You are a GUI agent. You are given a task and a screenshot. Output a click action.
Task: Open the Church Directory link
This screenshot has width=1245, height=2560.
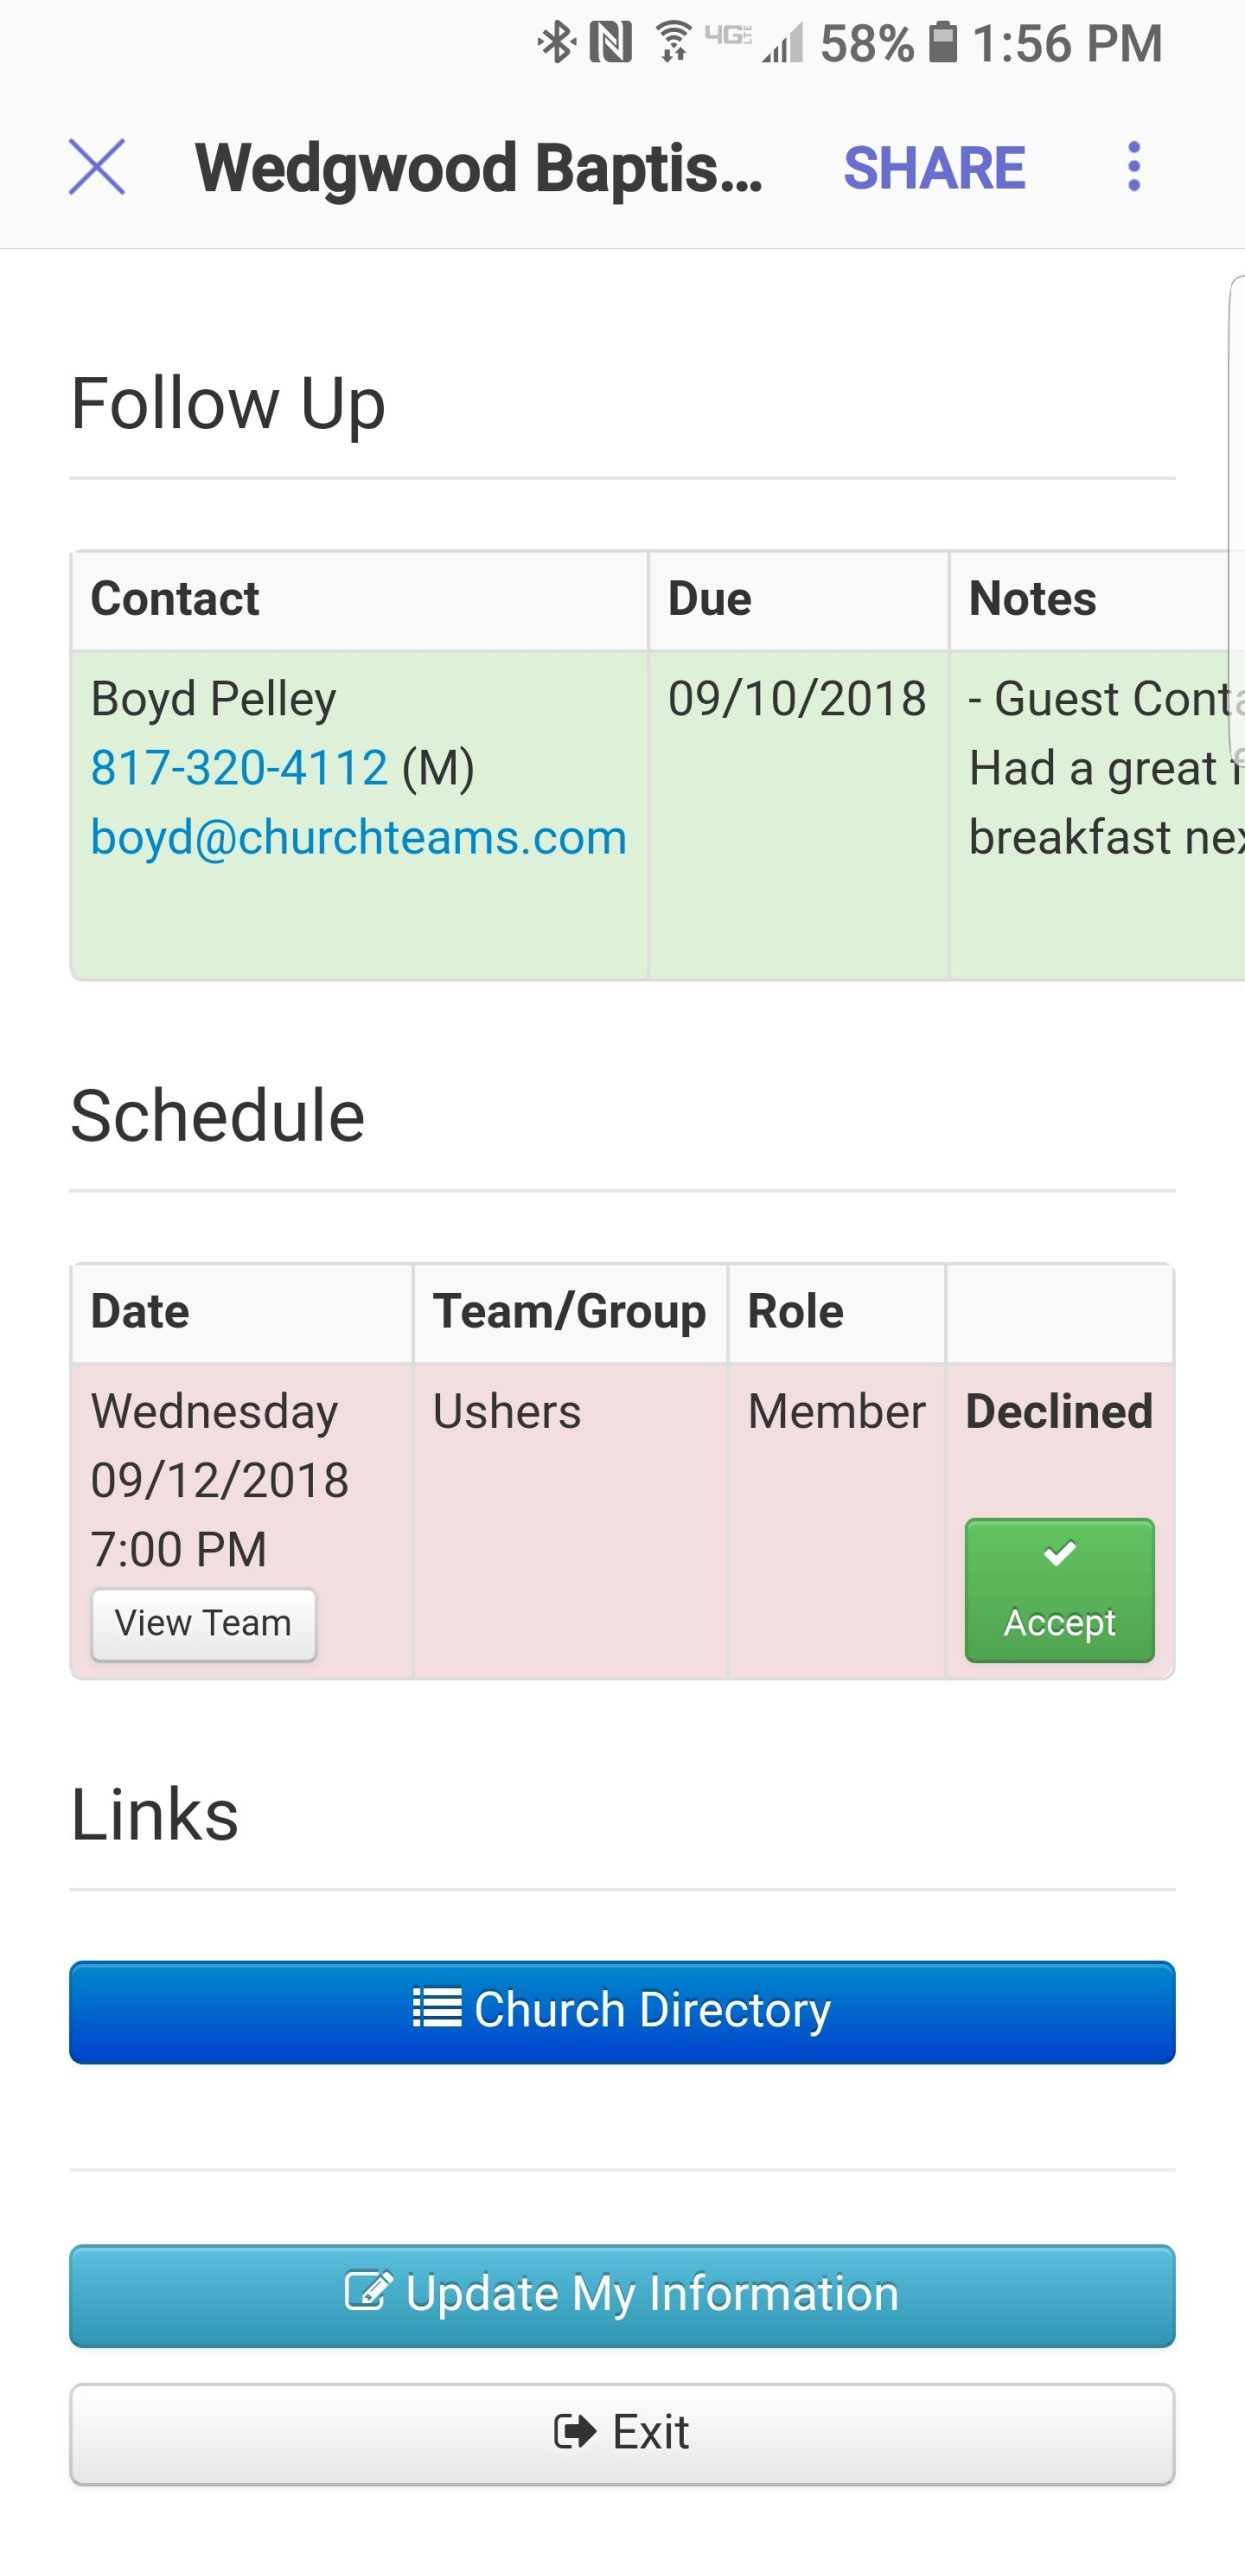coord(622,2012)
